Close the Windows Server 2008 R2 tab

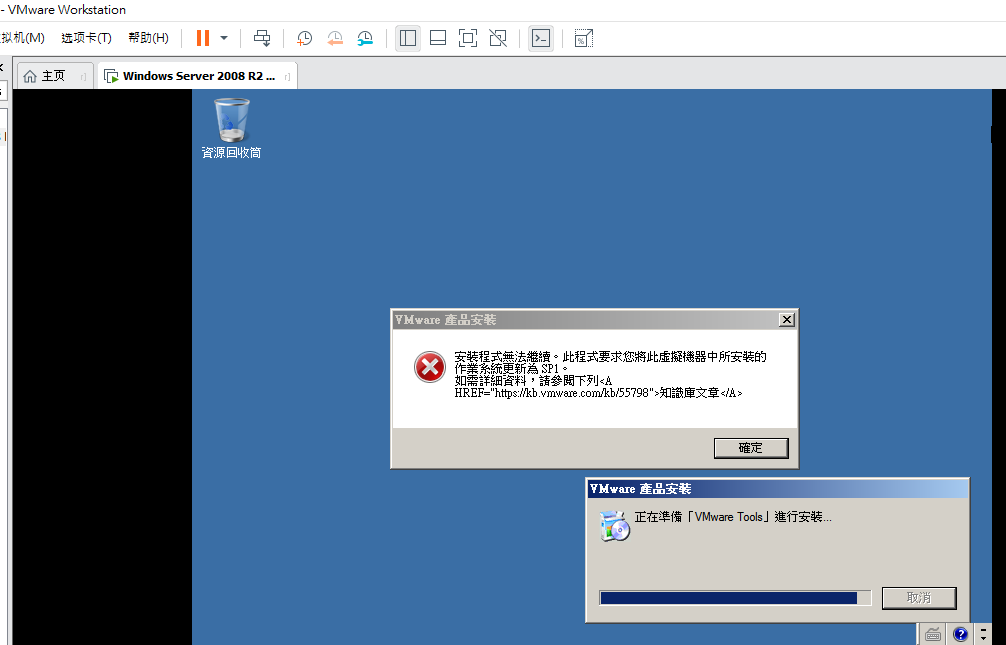287,76
